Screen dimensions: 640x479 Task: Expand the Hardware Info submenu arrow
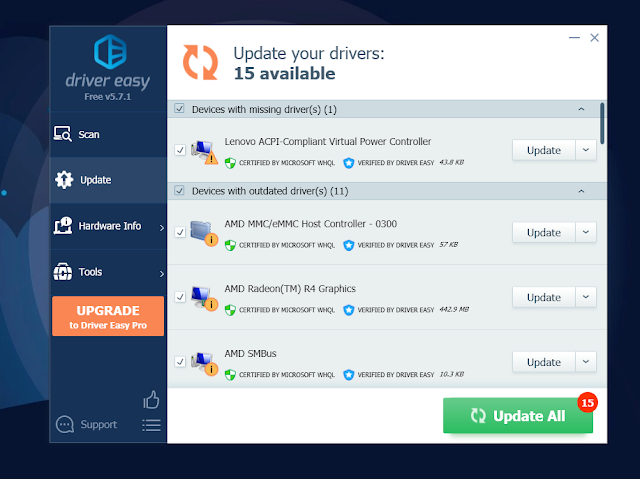[162, 228]
